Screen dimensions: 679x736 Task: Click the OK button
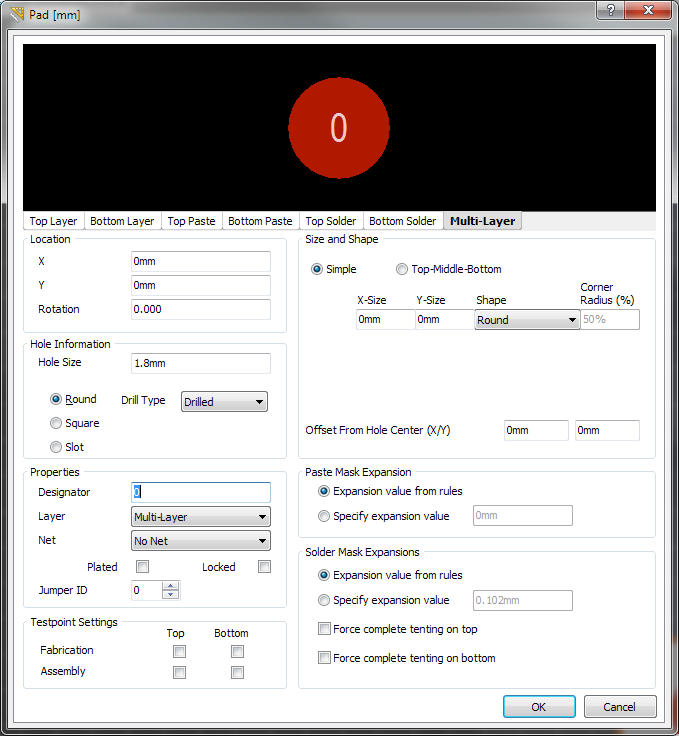(539, 707)
